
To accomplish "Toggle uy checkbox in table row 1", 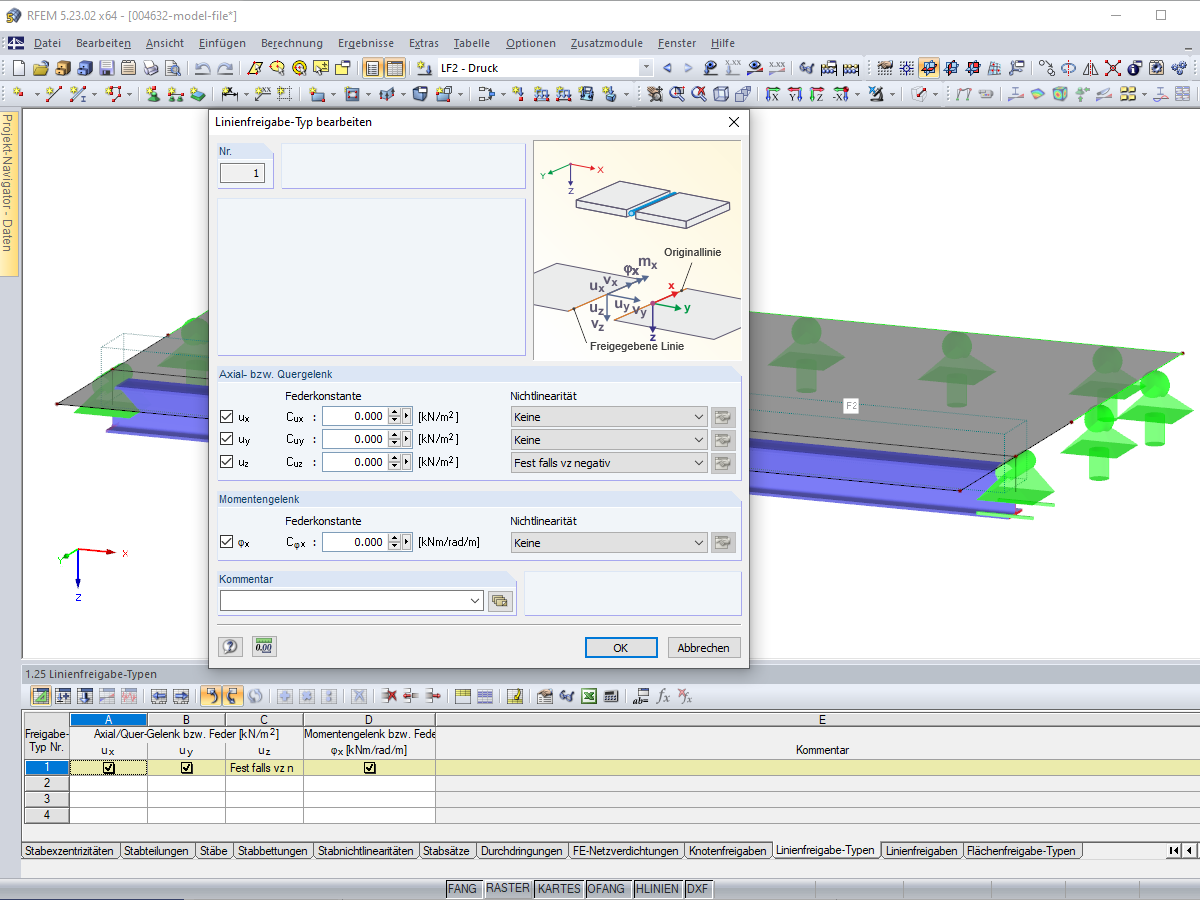I will 187,768.
